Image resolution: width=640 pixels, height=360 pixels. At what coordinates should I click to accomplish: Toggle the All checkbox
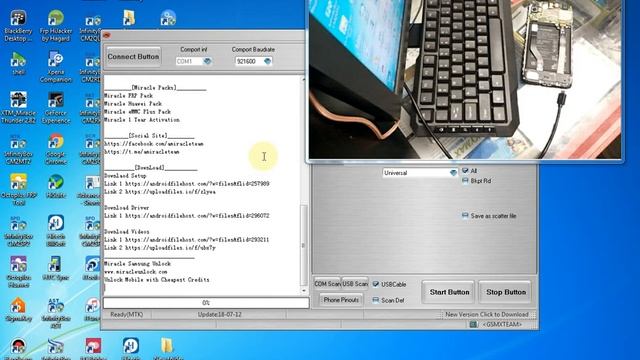click(465, 171)
